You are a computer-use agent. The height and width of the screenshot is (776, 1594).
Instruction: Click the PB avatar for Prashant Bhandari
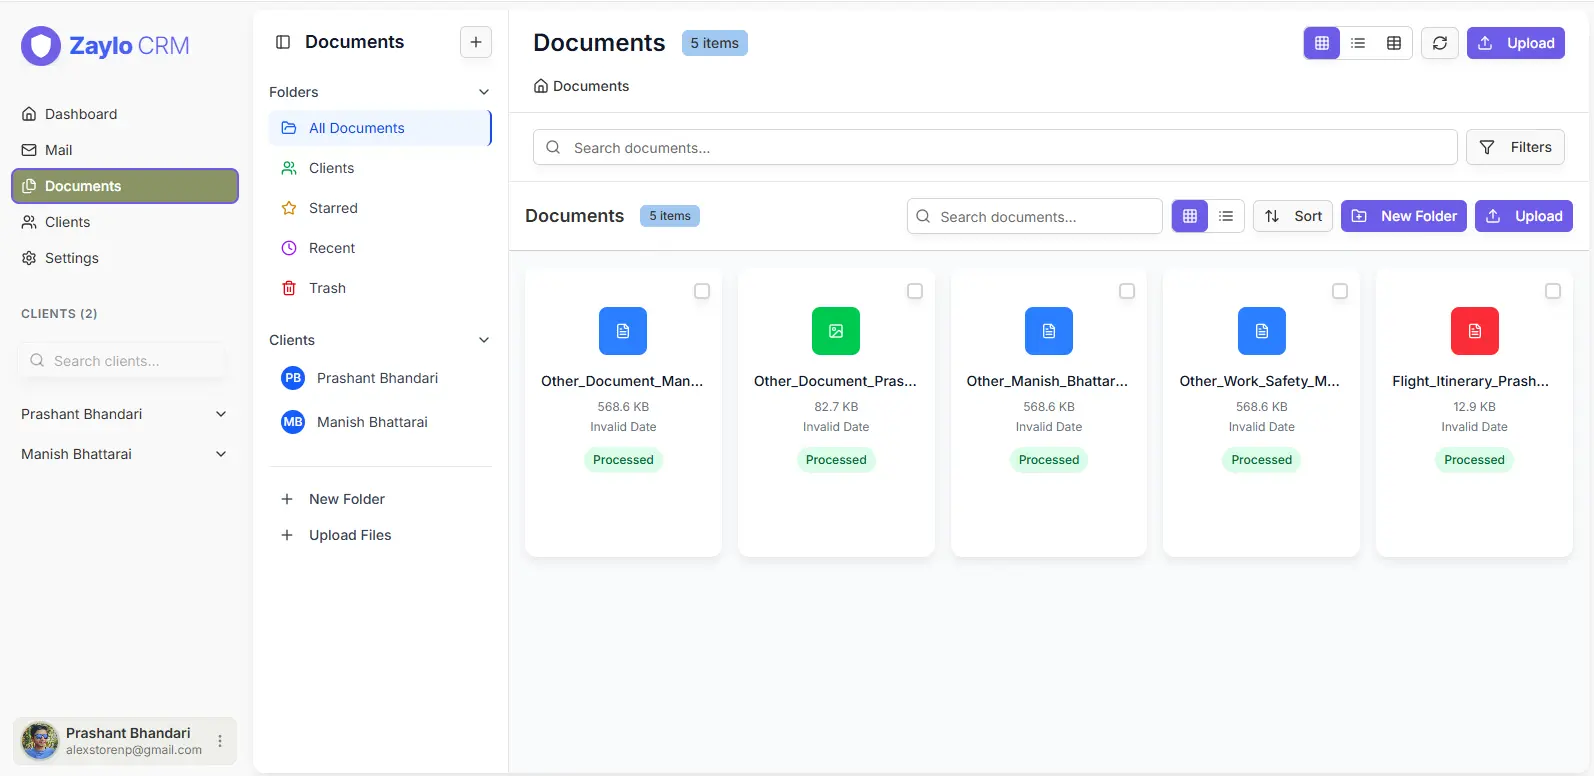point(293,378)
